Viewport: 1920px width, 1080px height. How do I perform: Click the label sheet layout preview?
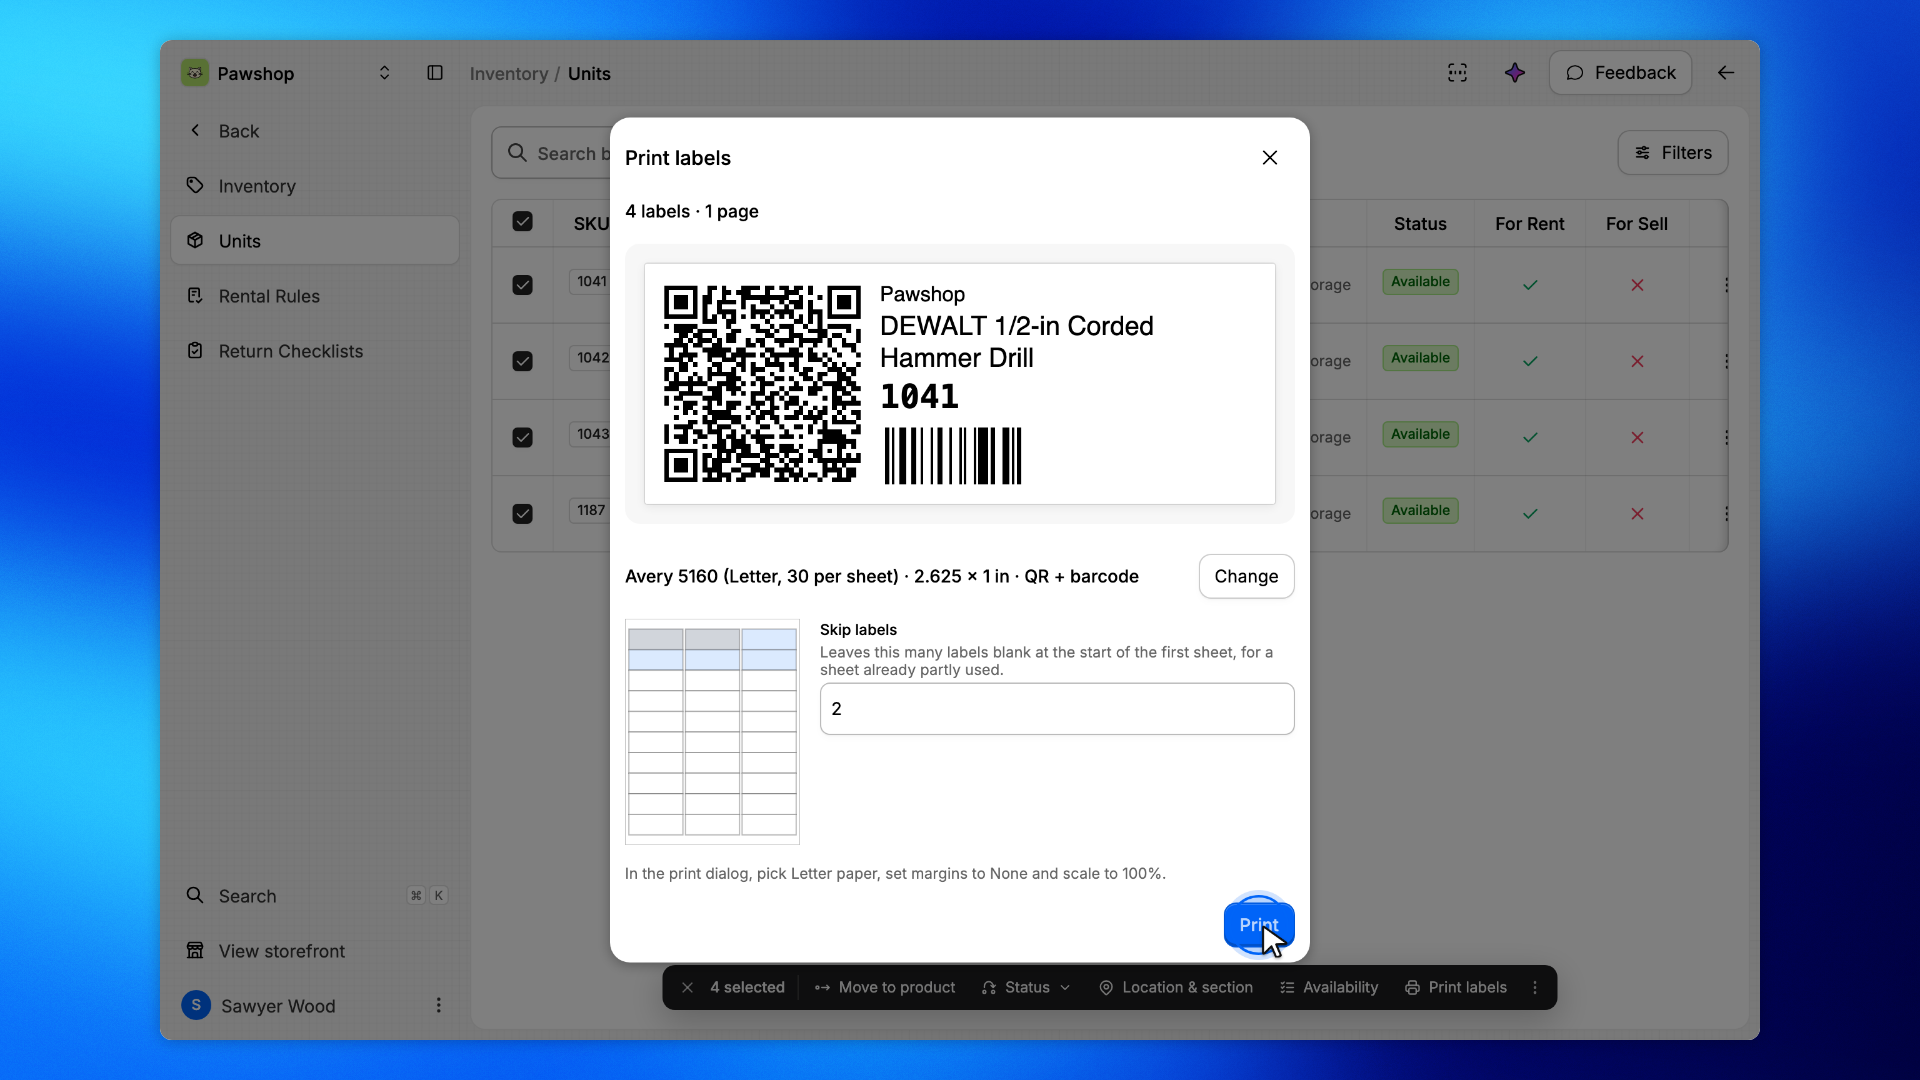point(712,732)
